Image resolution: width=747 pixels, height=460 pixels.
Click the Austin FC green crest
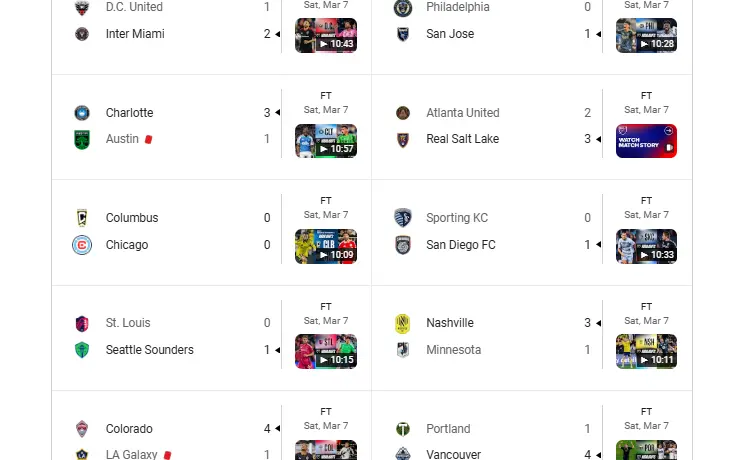(x=82, y=139)
